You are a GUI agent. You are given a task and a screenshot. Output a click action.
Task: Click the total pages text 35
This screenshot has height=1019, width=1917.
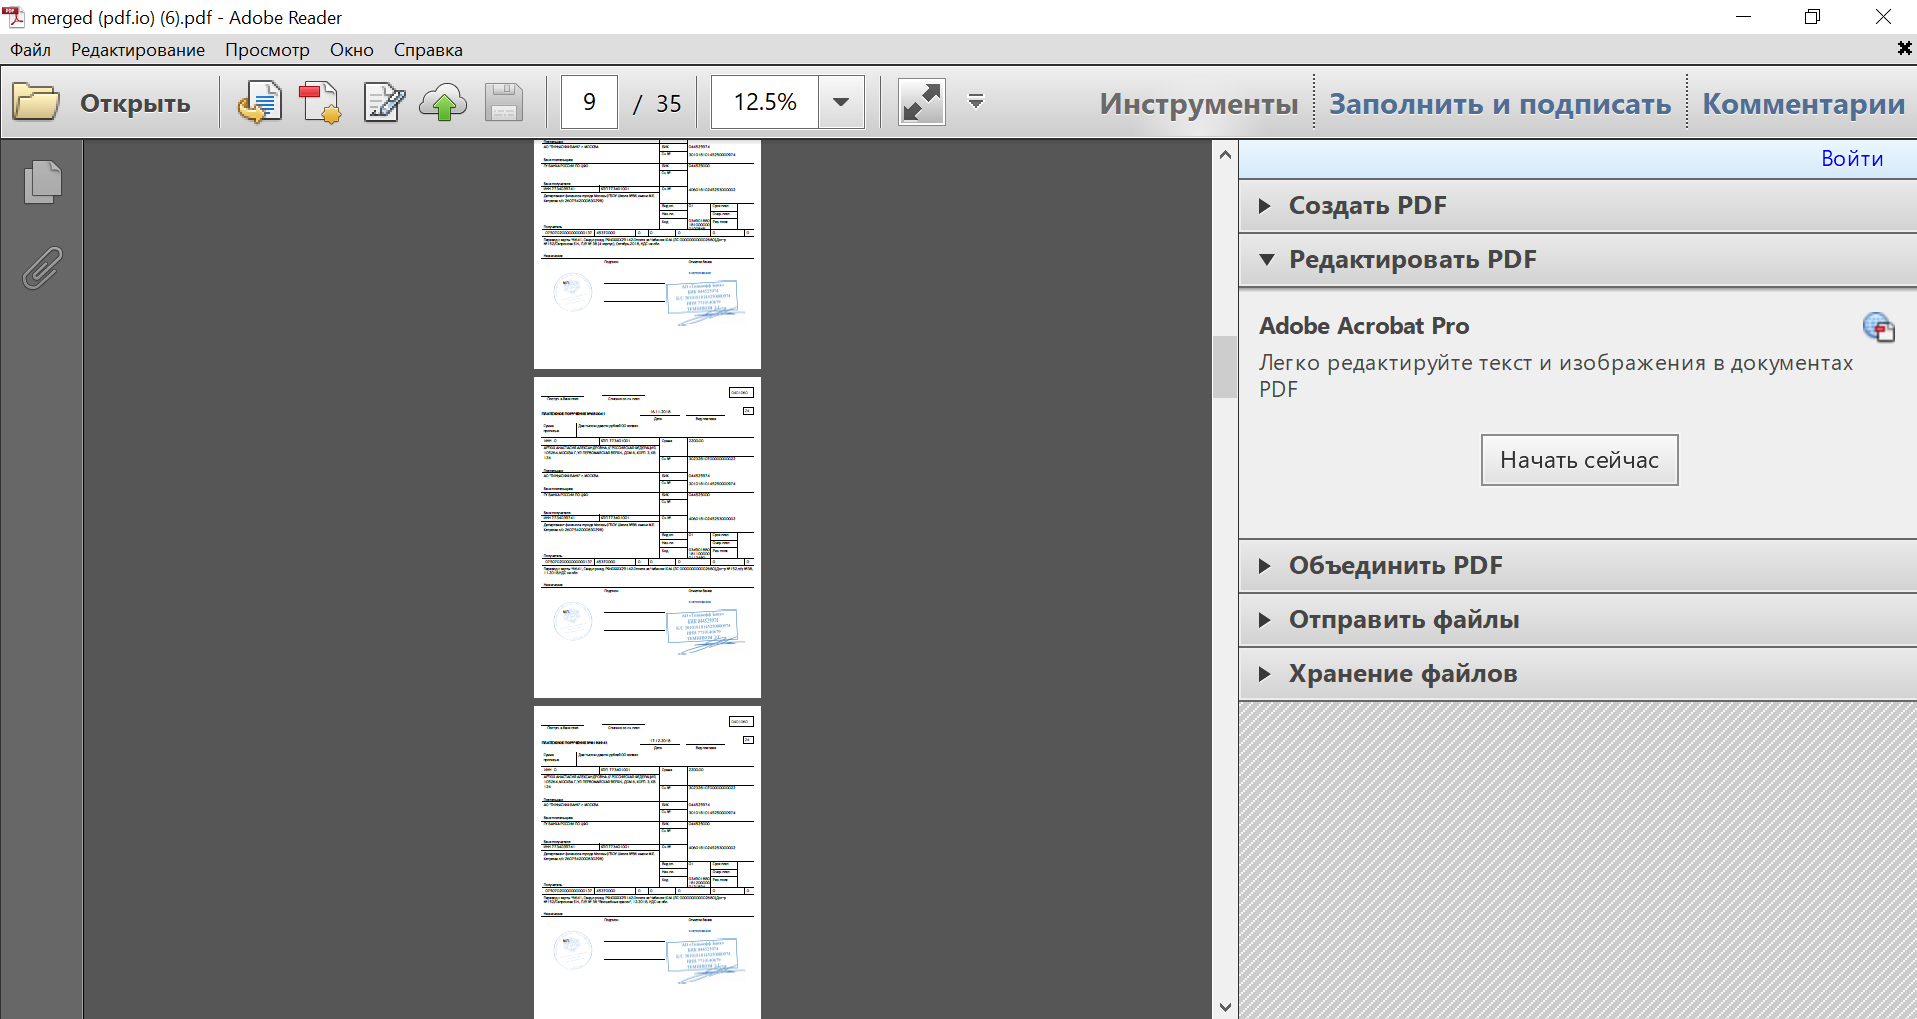tap(668, 103)
